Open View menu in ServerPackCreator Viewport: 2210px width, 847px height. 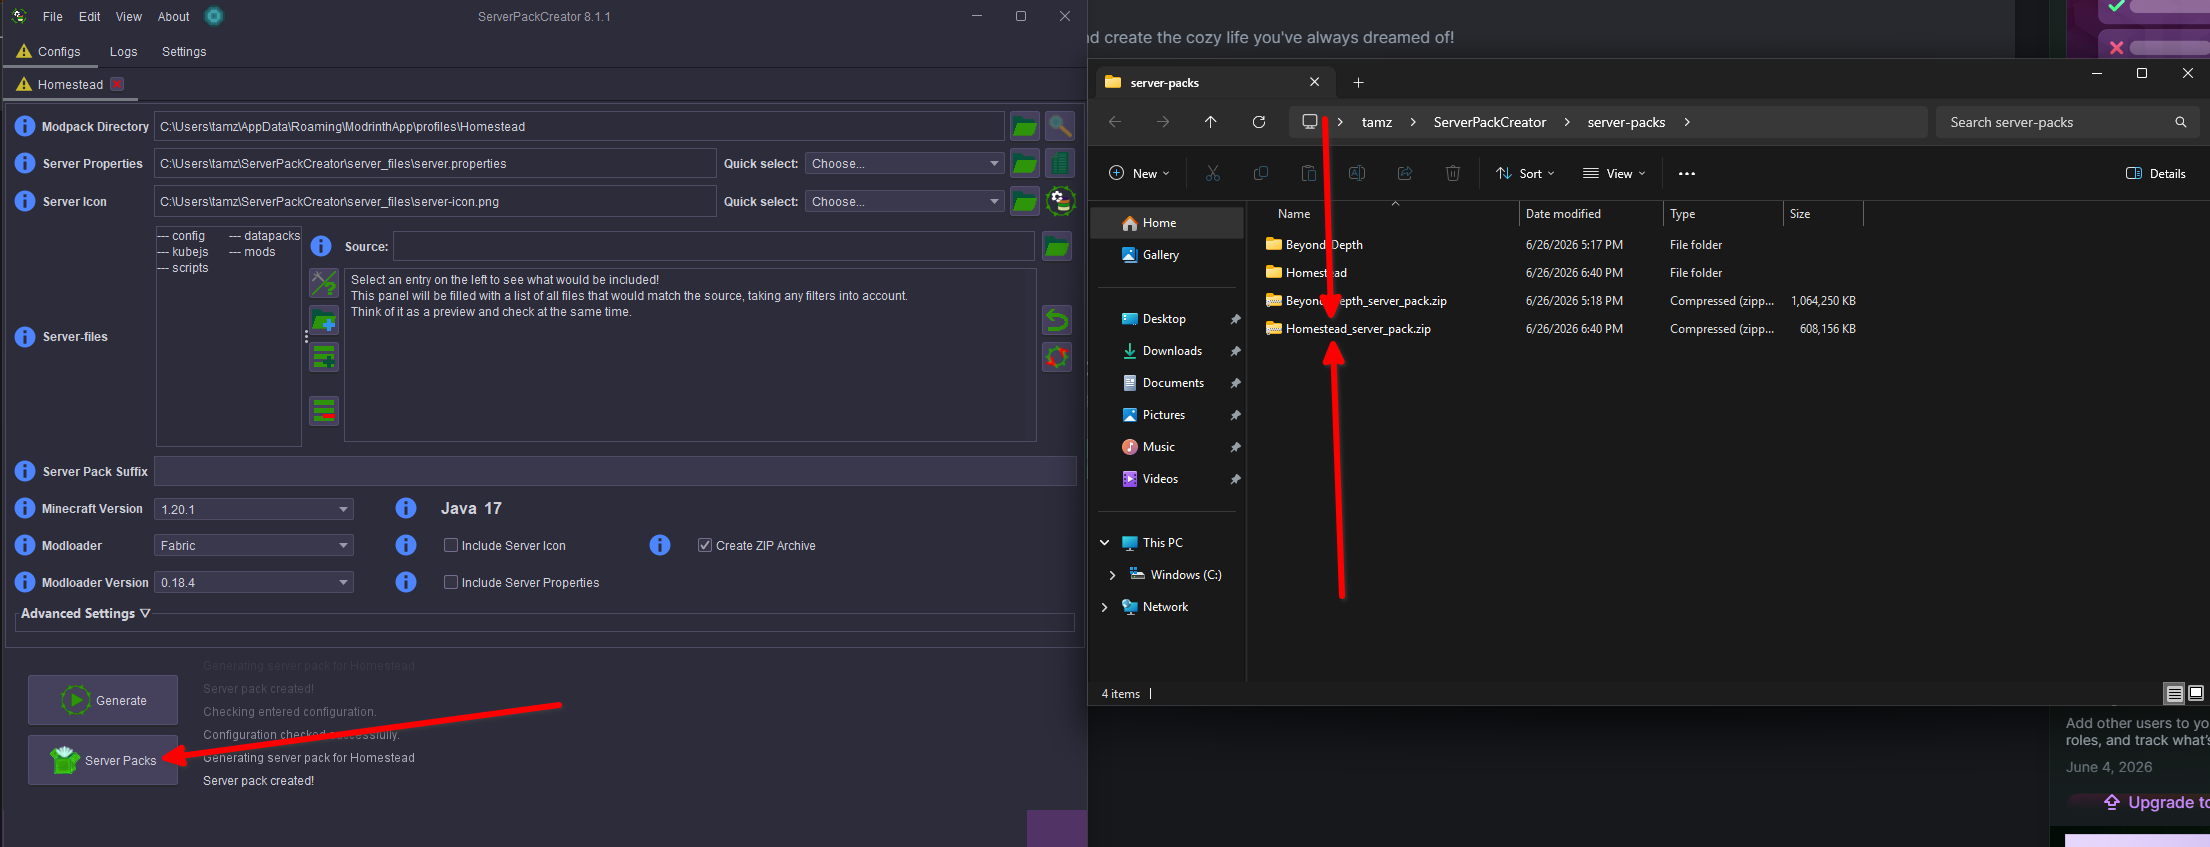click(x=129, y=16)
